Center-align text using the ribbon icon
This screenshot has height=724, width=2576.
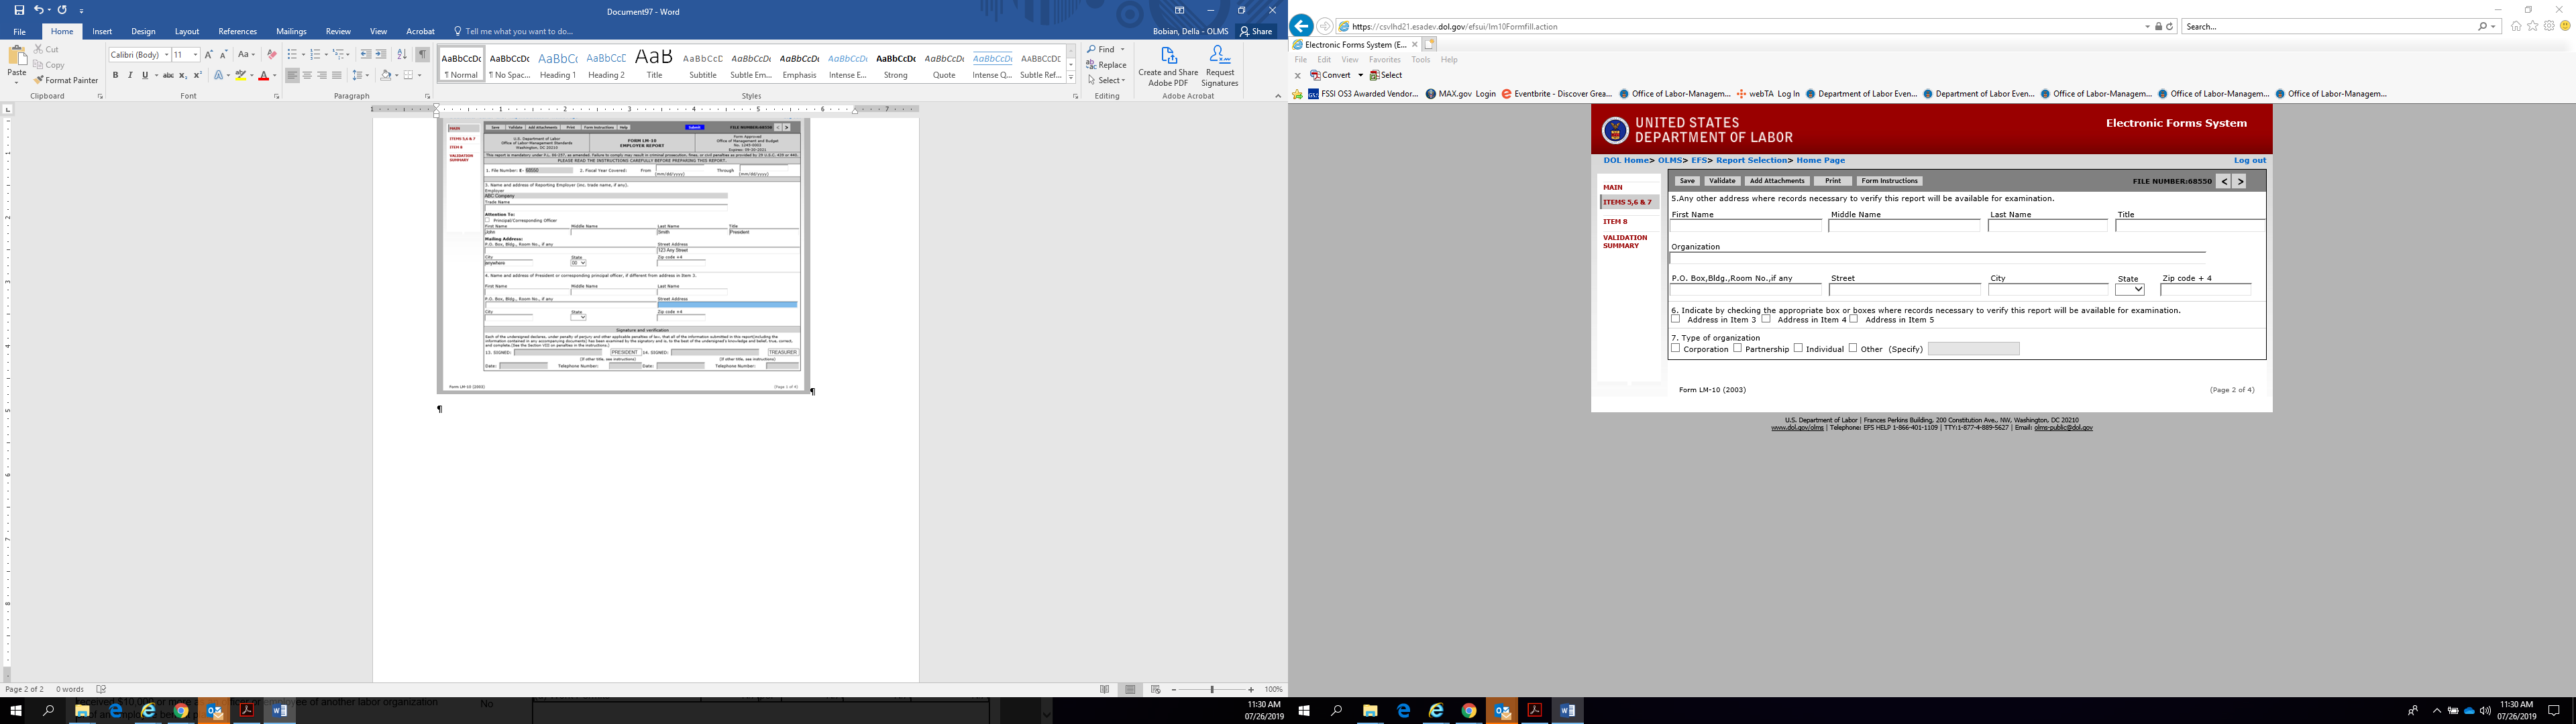tap(307, 75)
